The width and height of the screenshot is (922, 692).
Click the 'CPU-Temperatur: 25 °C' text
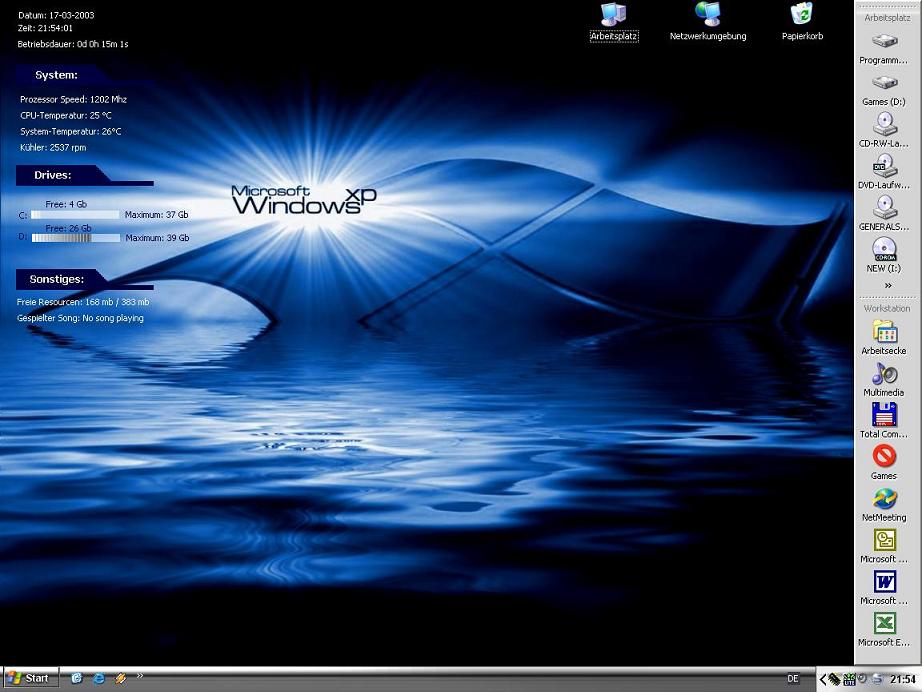66,115
